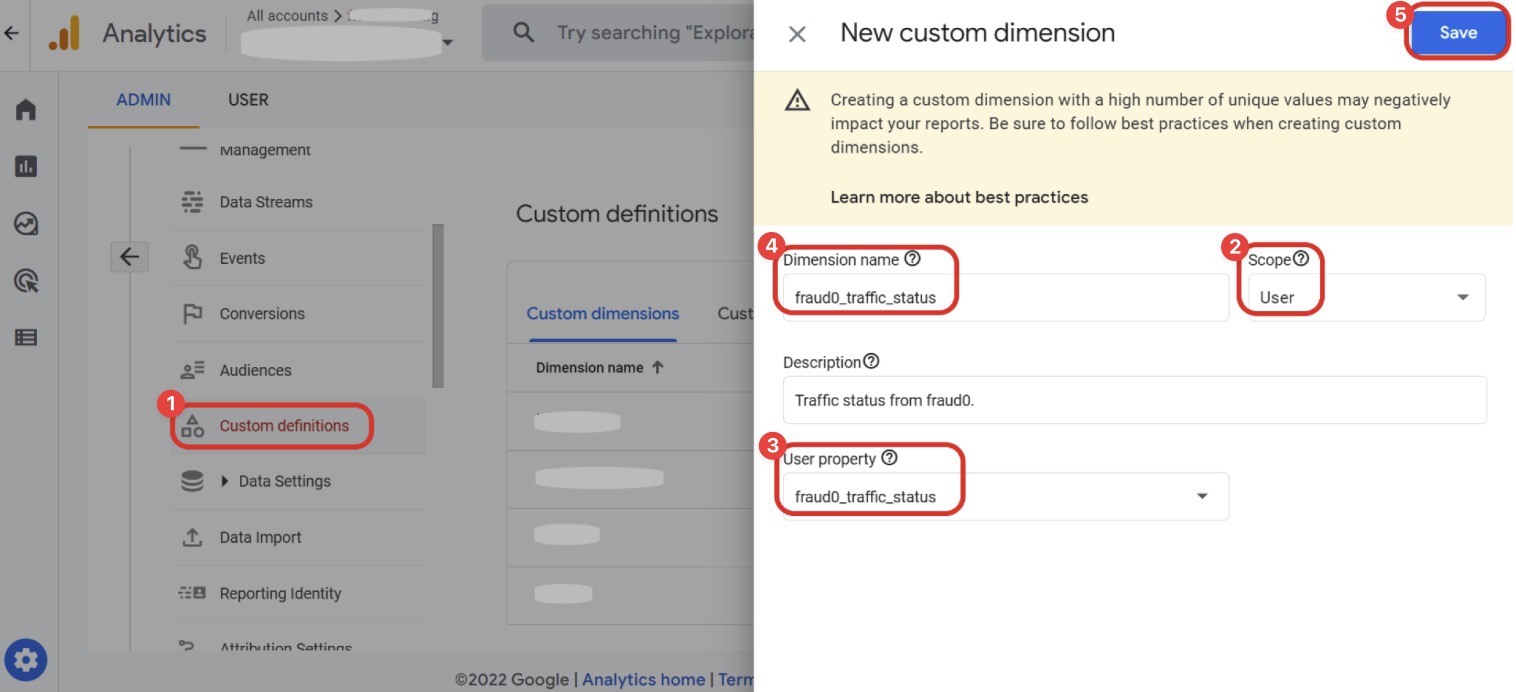The height and width of the screenshot is (692, 1516).
Task: Click the Analytics home footer link
Action: [644, 679]
